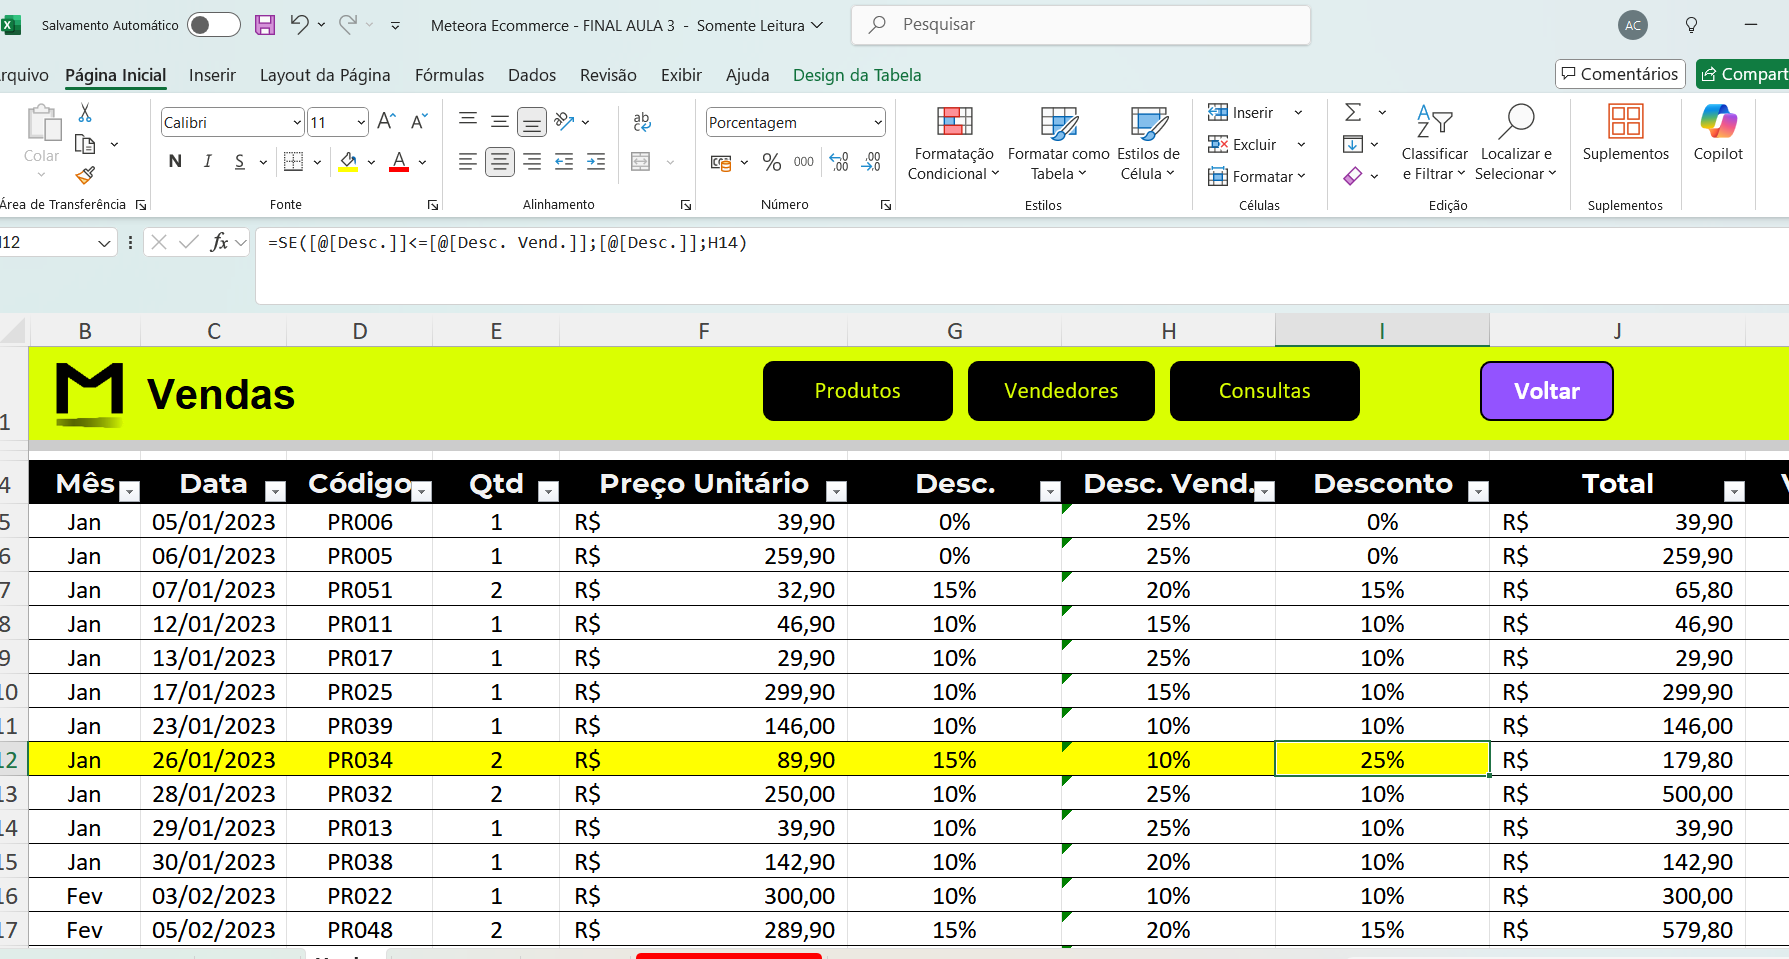The image size is (1789, 959).
Task: Click Merge and Center icon
Action: (x=641, y=161)
